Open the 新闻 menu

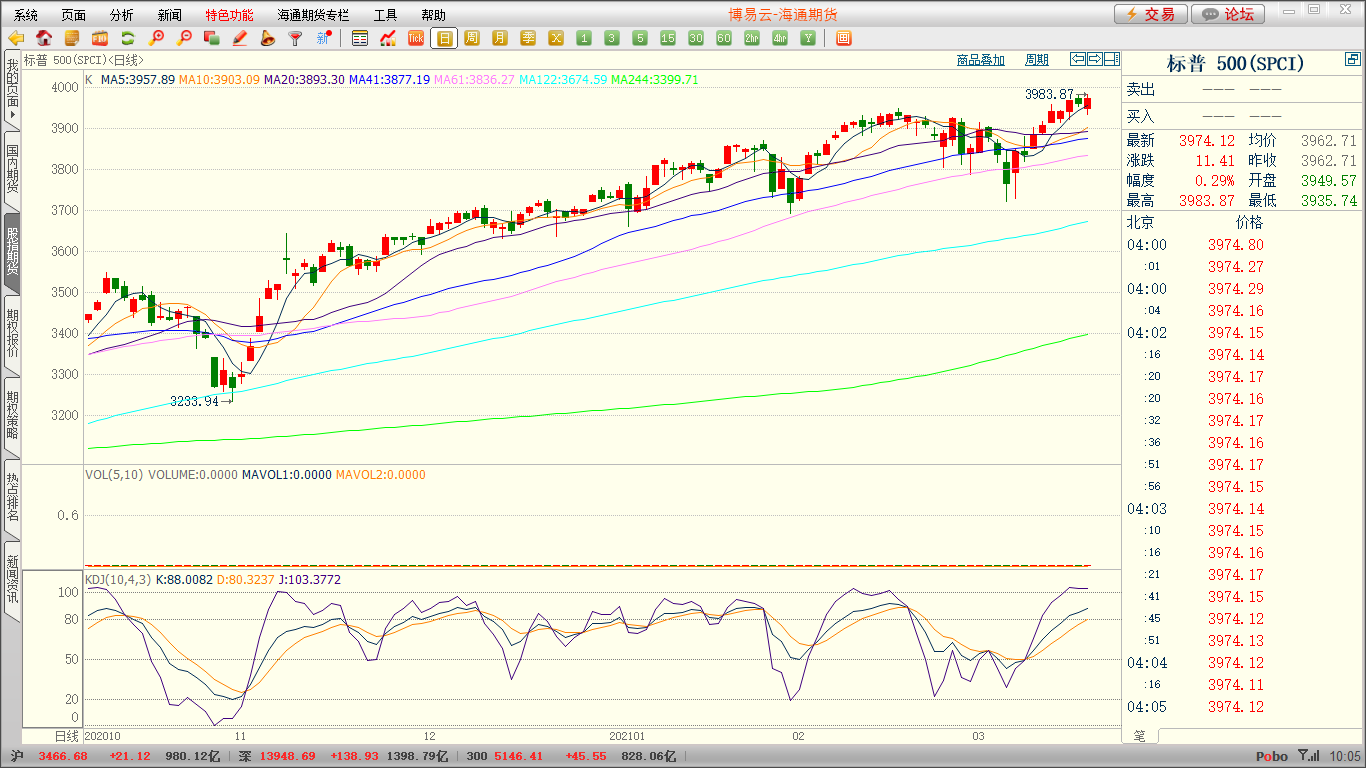click(170, 15)
